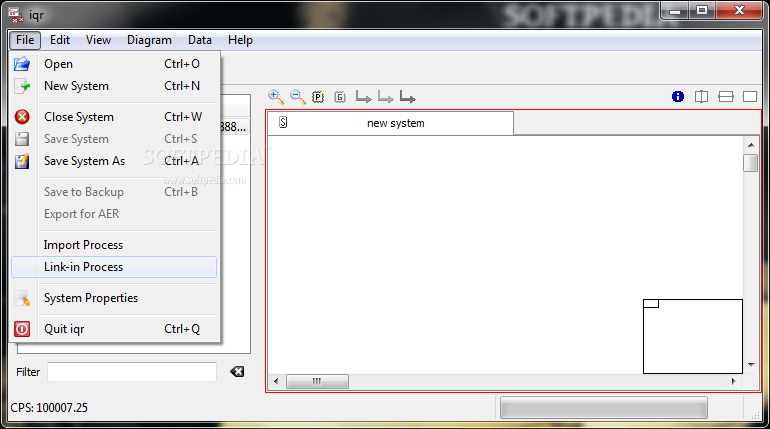Maximize the iqr window
This screenshot has height=429, width=770.
(702, 10)
